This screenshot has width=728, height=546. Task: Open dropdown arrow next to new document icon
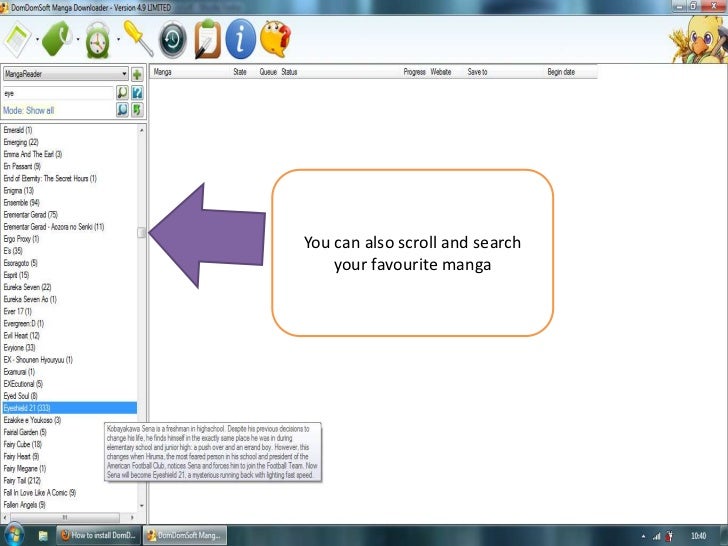pos(37,39)
